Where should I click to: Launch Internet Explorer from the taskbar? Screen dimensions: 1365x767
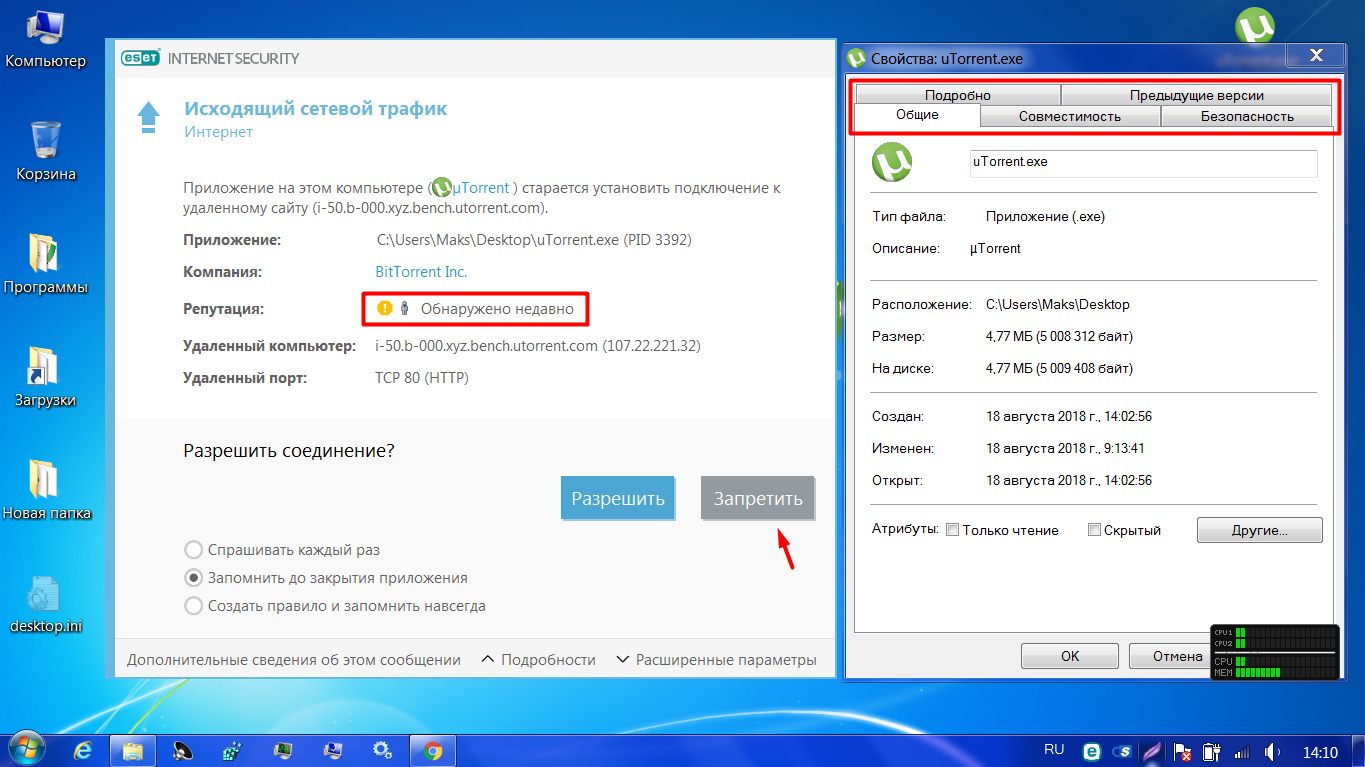point(84,750)
